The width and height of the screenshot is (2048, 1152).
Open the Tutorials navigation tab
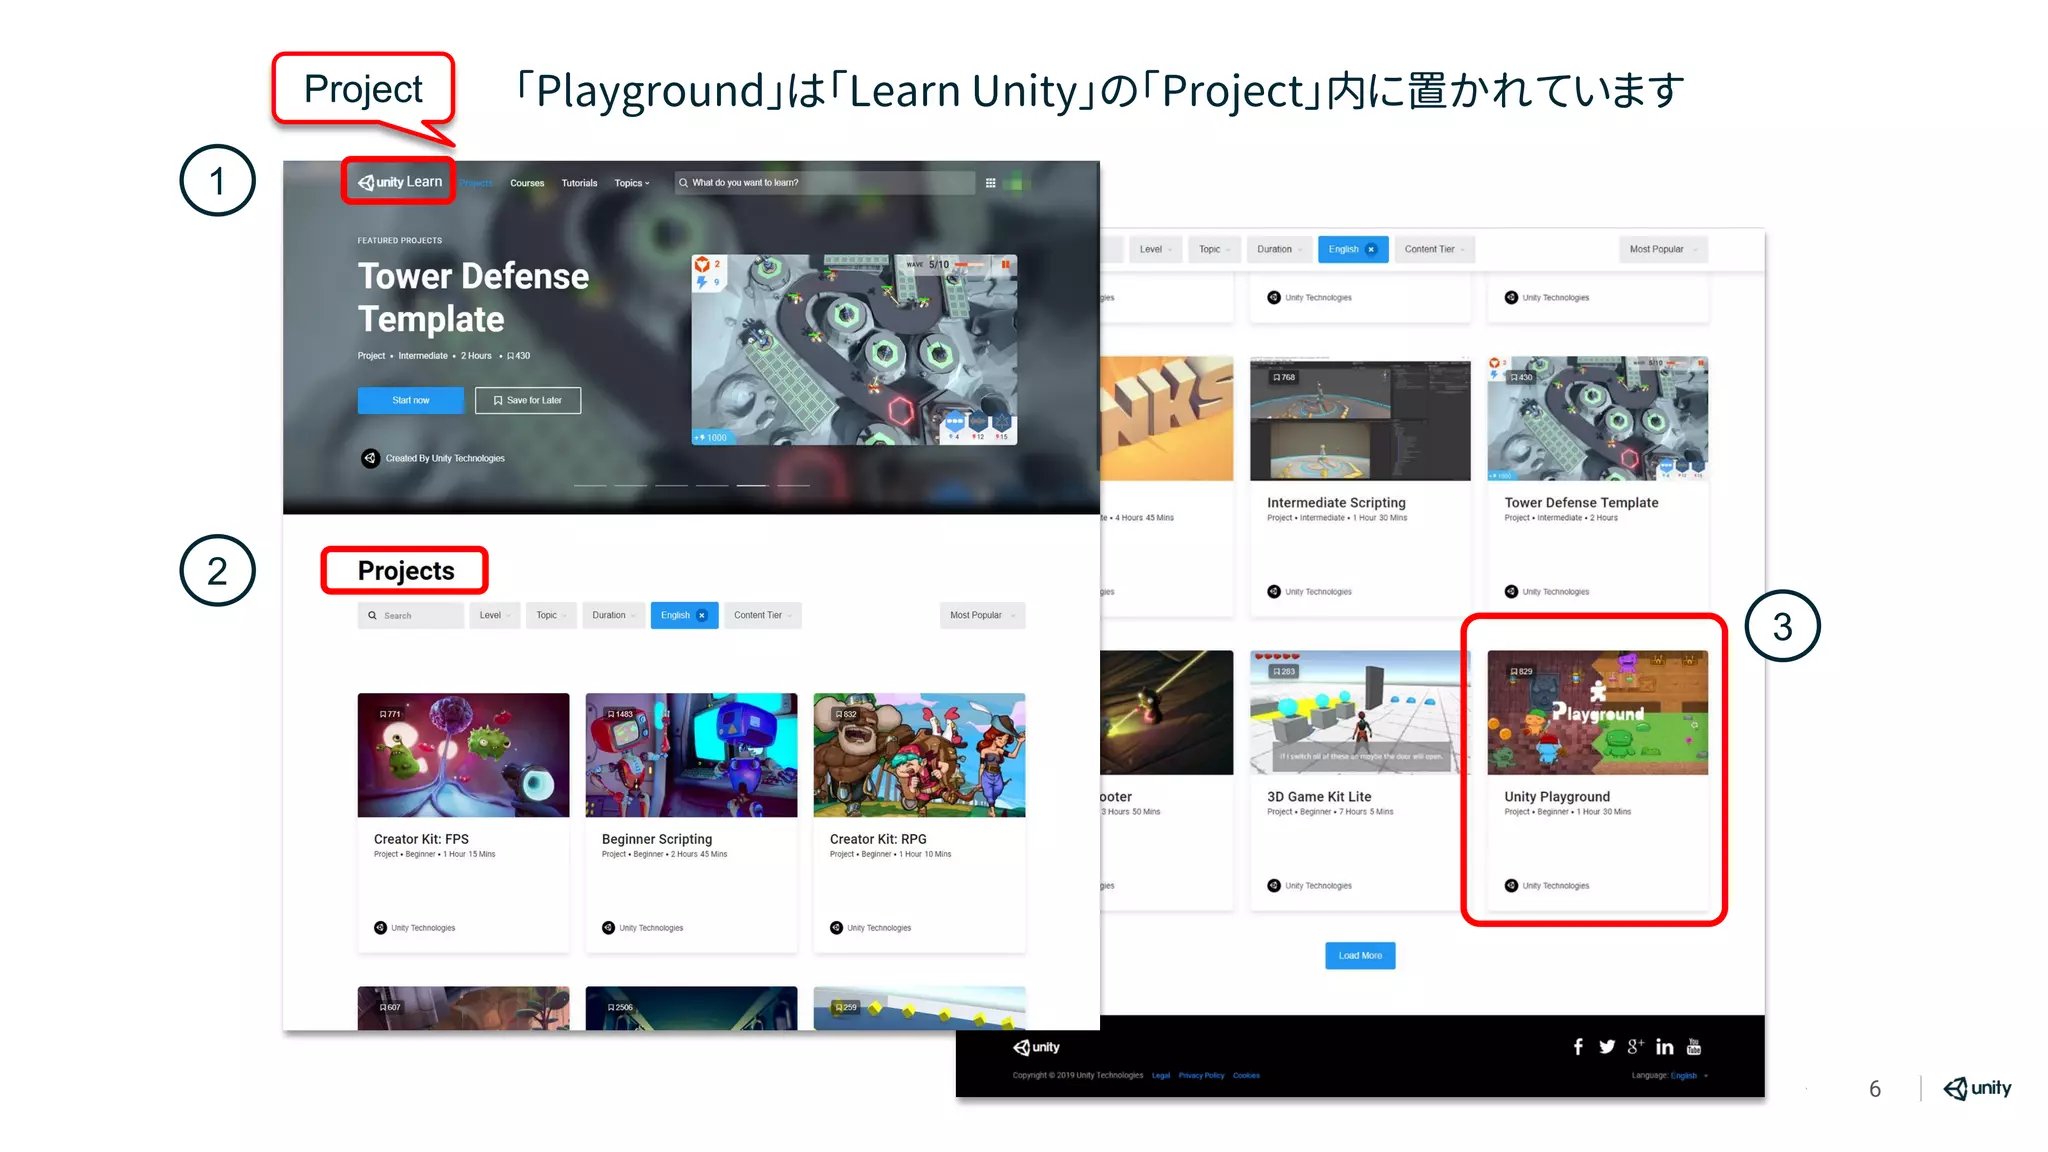tap(579, 183)
